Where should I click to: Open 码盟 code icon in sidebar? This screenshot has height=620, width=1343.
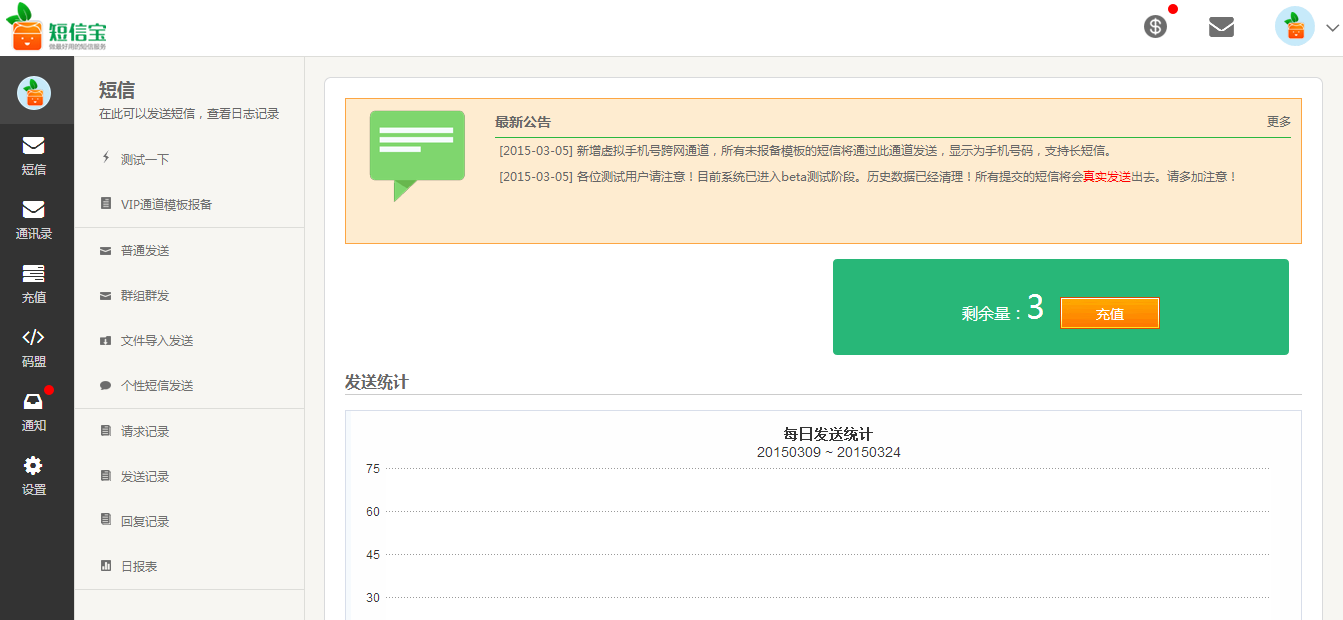click(x=34, y=348)
